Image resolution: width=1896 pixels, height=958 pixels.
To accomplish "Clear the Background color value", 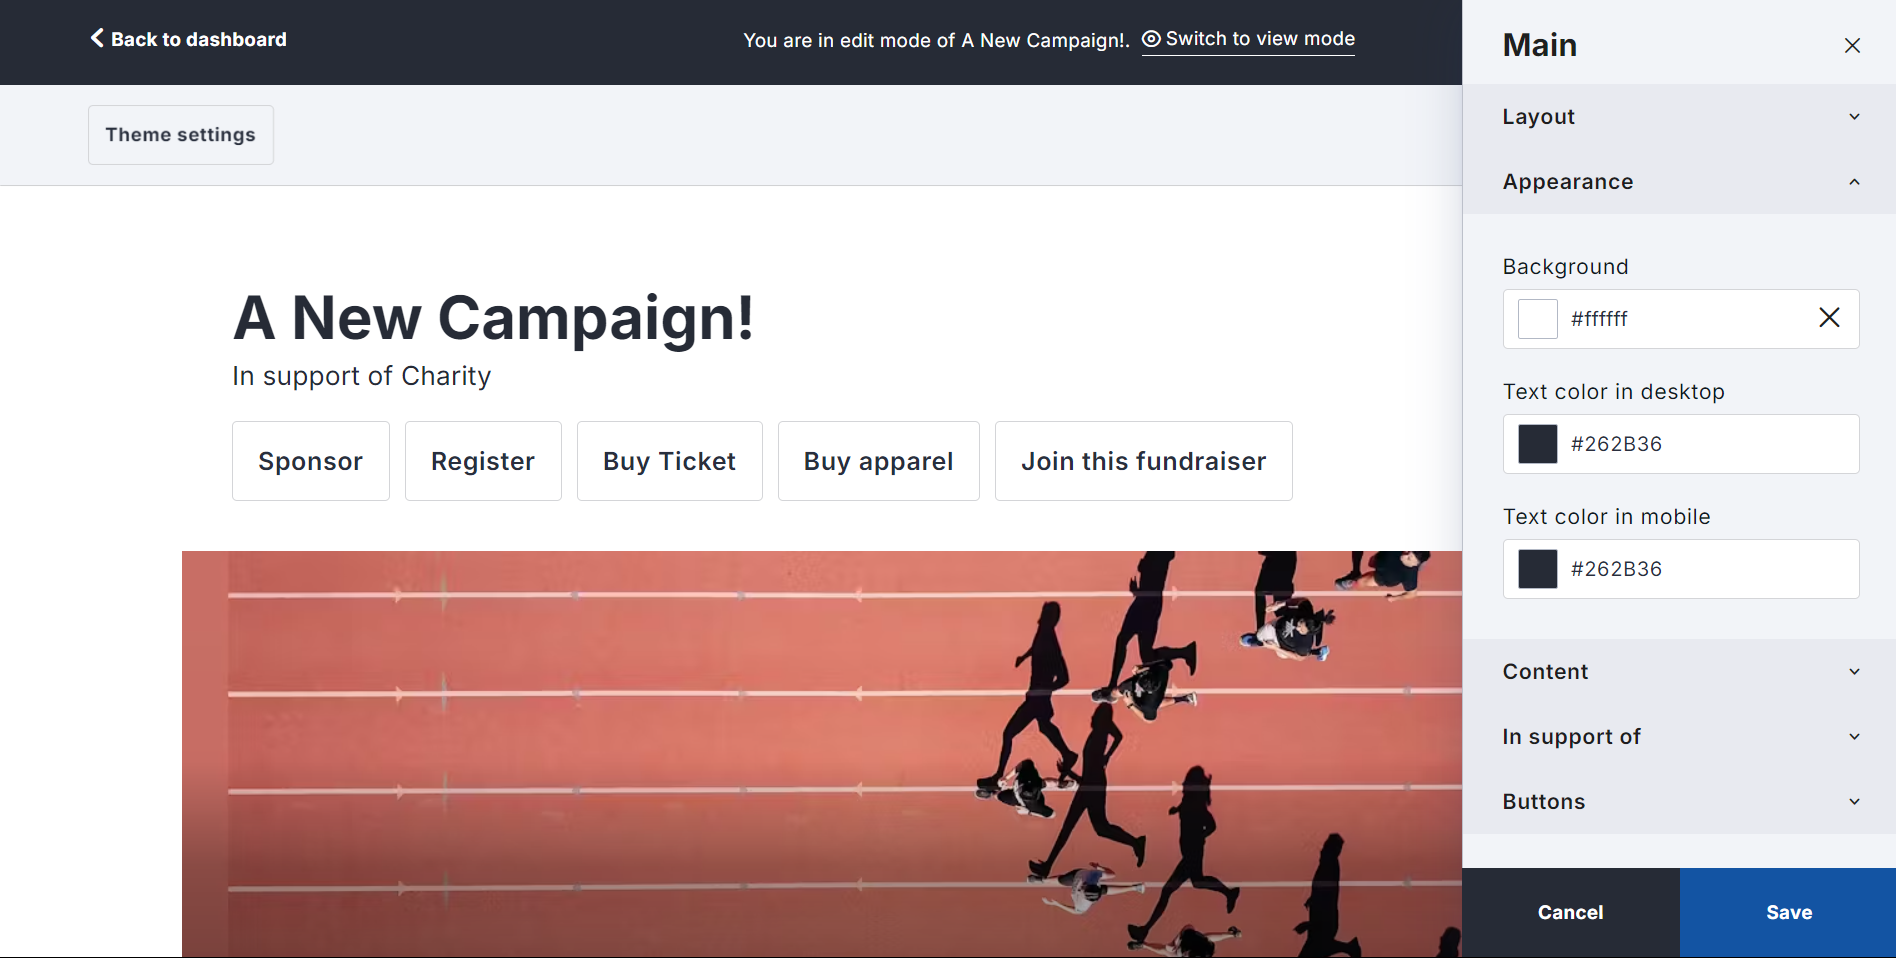I will (x=1829, y=318).
